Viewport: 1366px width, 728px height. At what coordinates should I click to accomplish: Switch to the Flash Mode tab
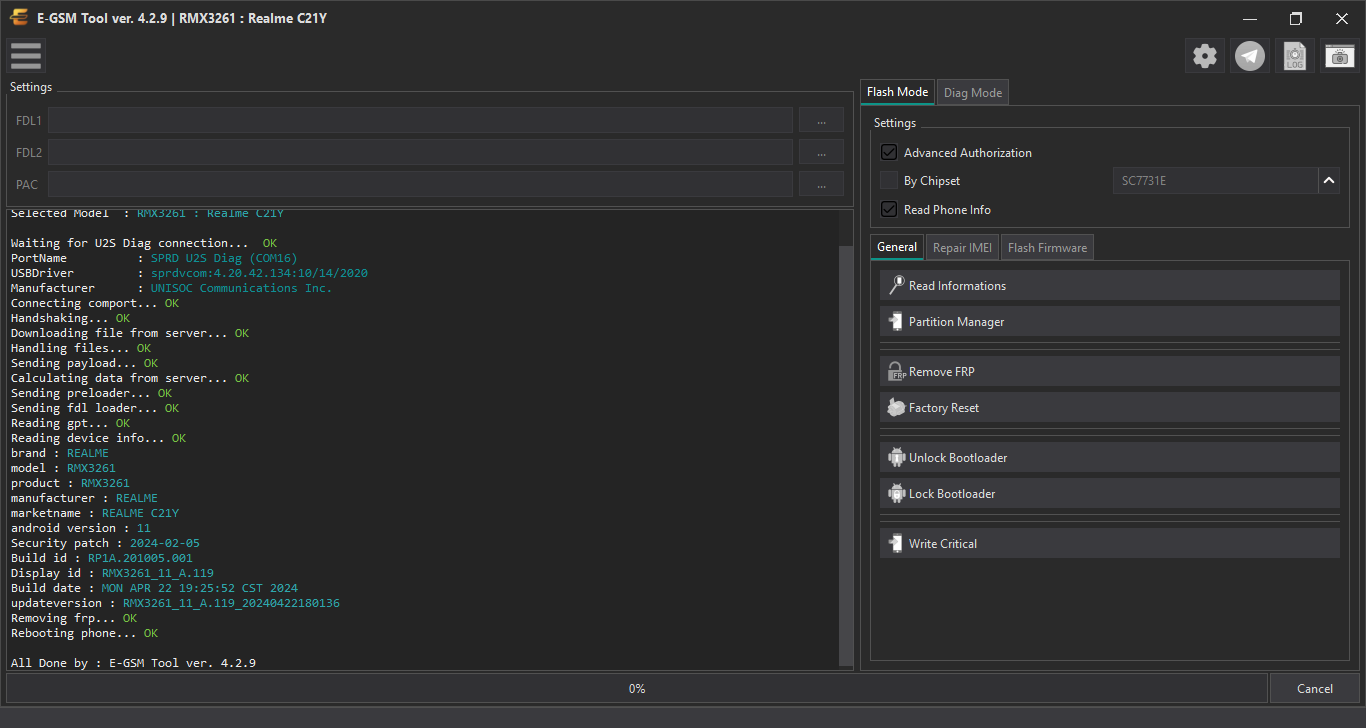897,92
